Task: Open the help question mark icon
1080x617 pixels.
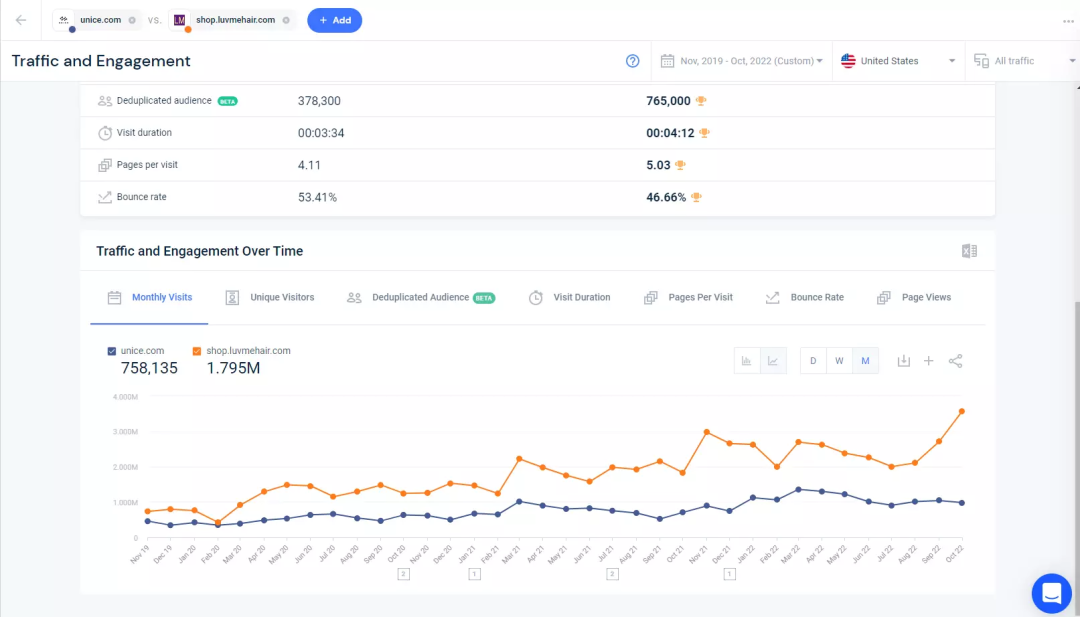Action: (632, 61)
